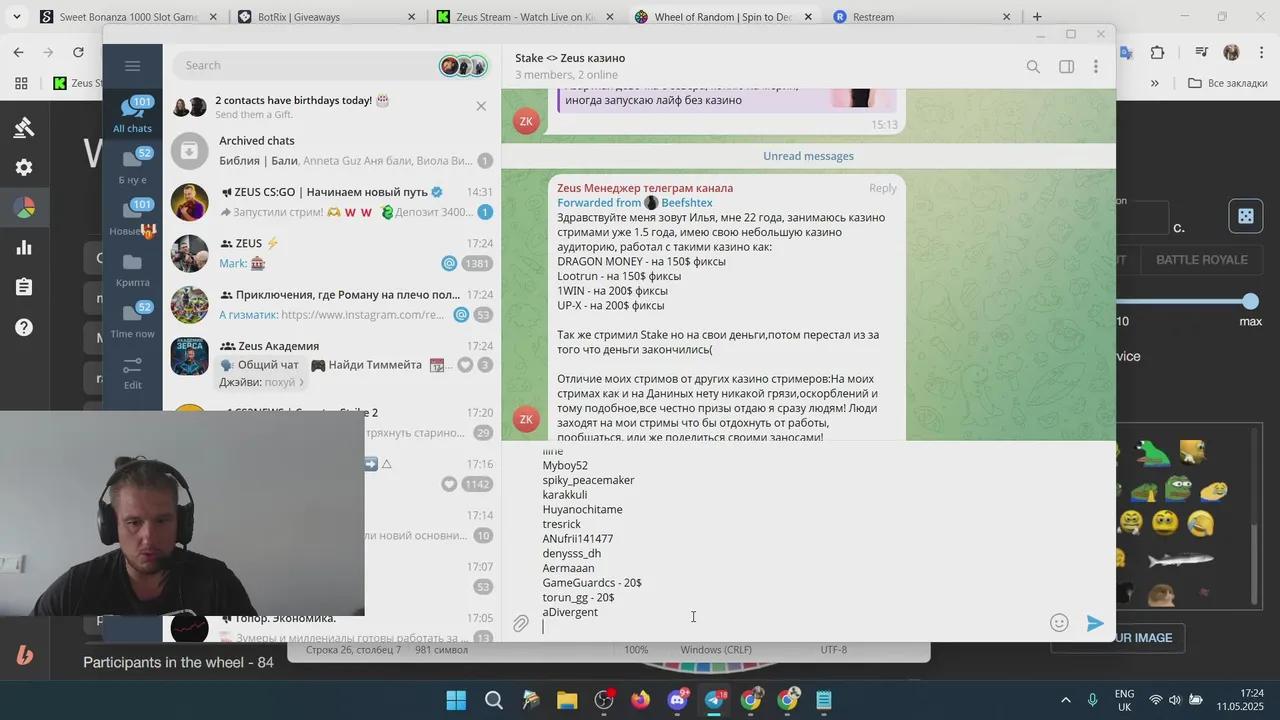Open the stories avatars in search bar
The image size is (1280, 720).
tap(463, 66)
